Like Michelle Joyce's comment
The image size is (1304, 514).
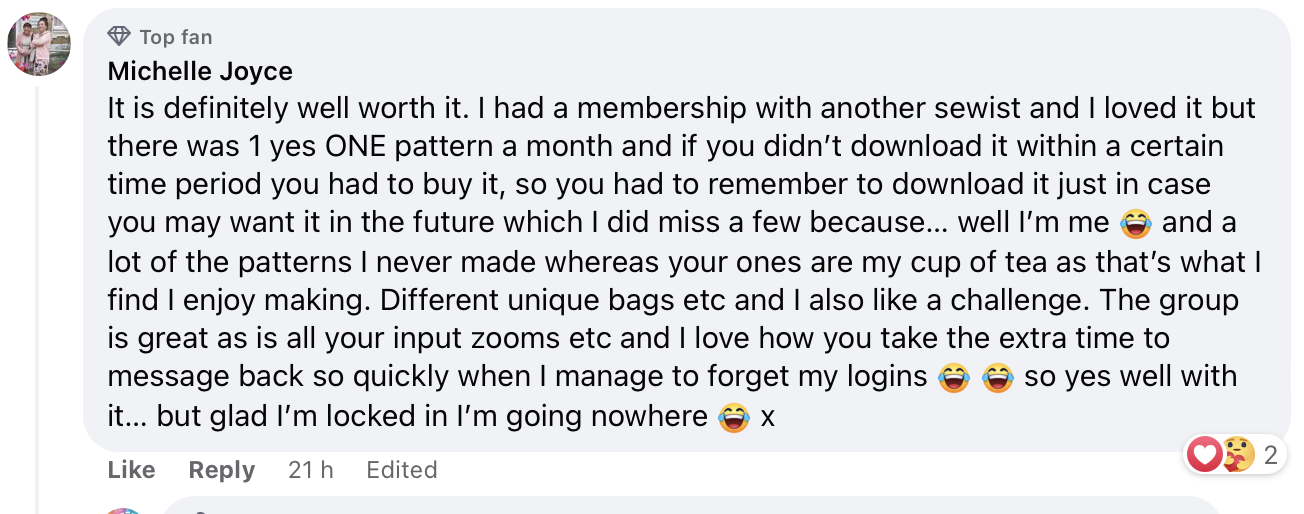point(131,470)
